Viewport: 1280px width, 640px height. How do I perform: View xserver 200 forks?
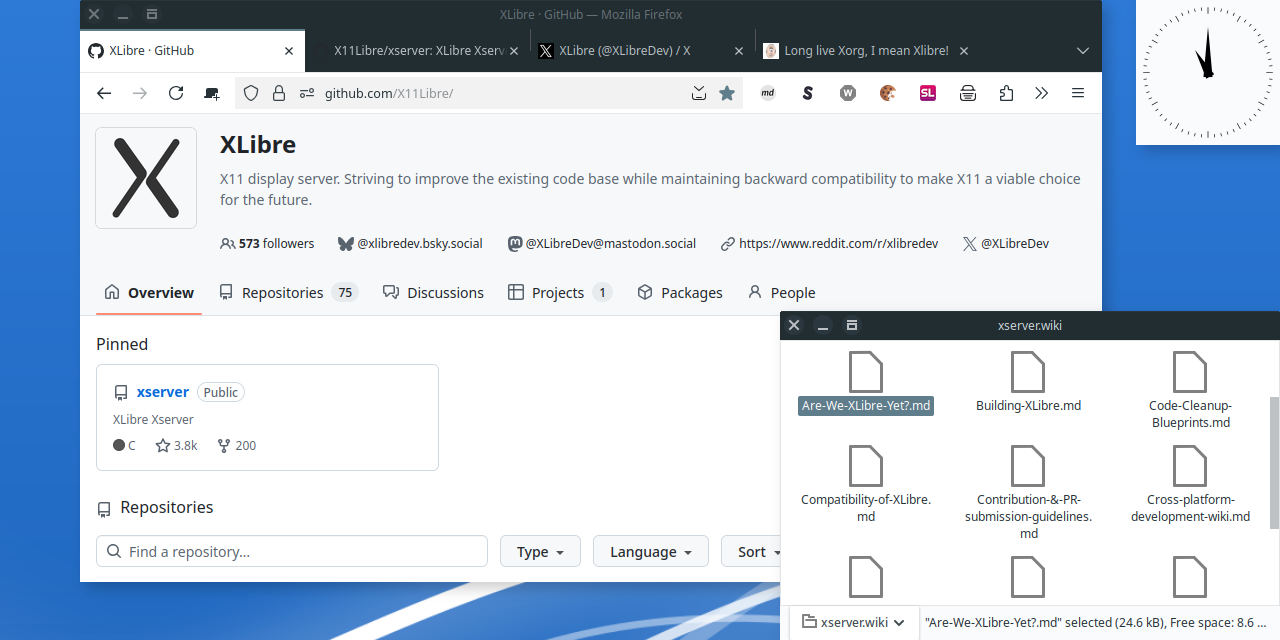click(x=237, y=446)
